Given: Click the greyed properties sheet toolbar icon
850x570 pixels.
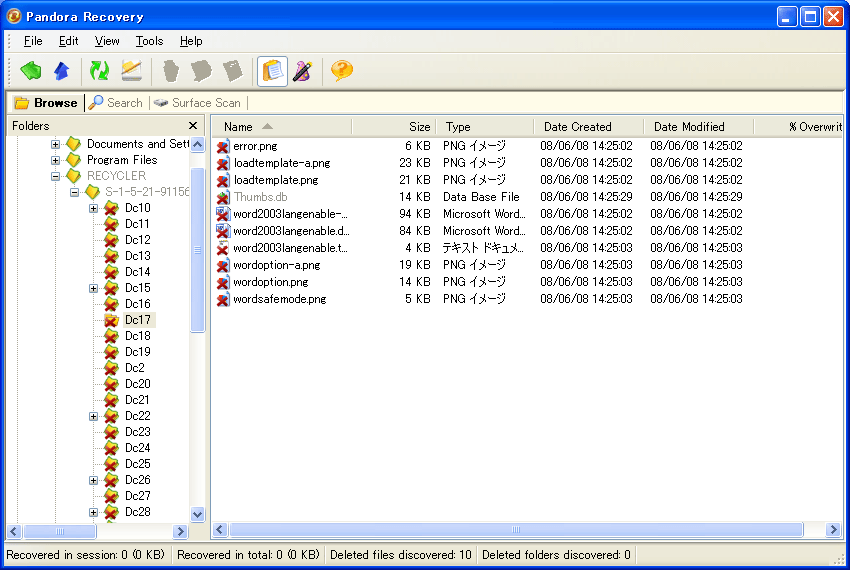Looking at the screenshot, I should tap(233, 71).
